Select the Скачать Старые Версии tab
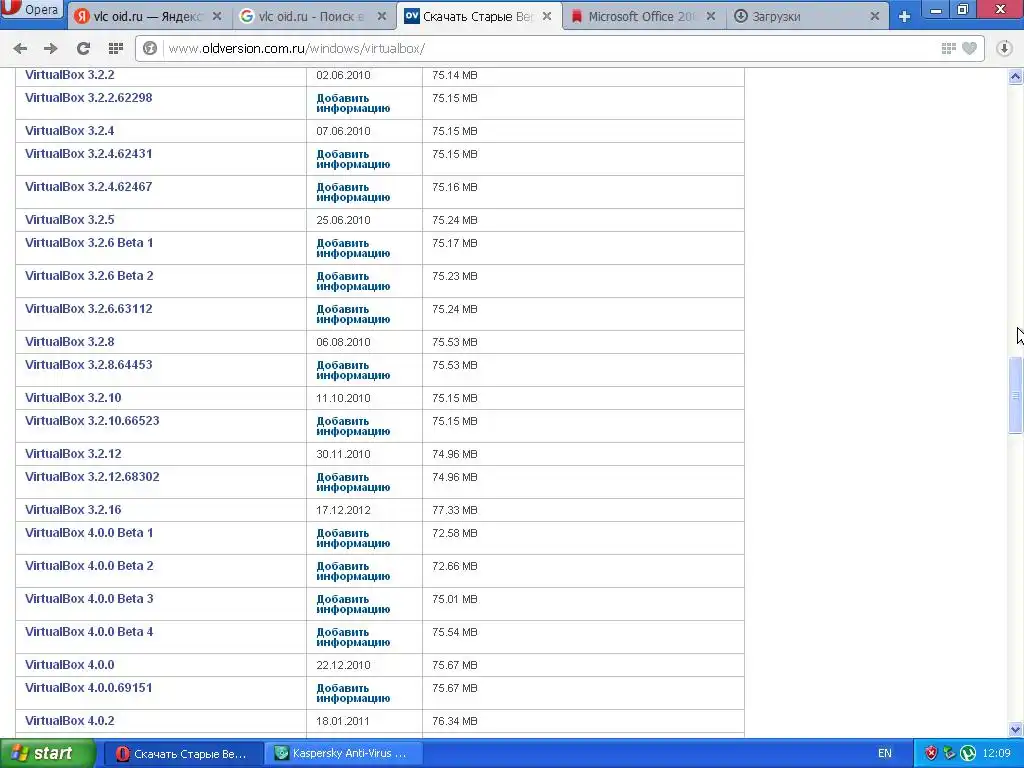 479,16
